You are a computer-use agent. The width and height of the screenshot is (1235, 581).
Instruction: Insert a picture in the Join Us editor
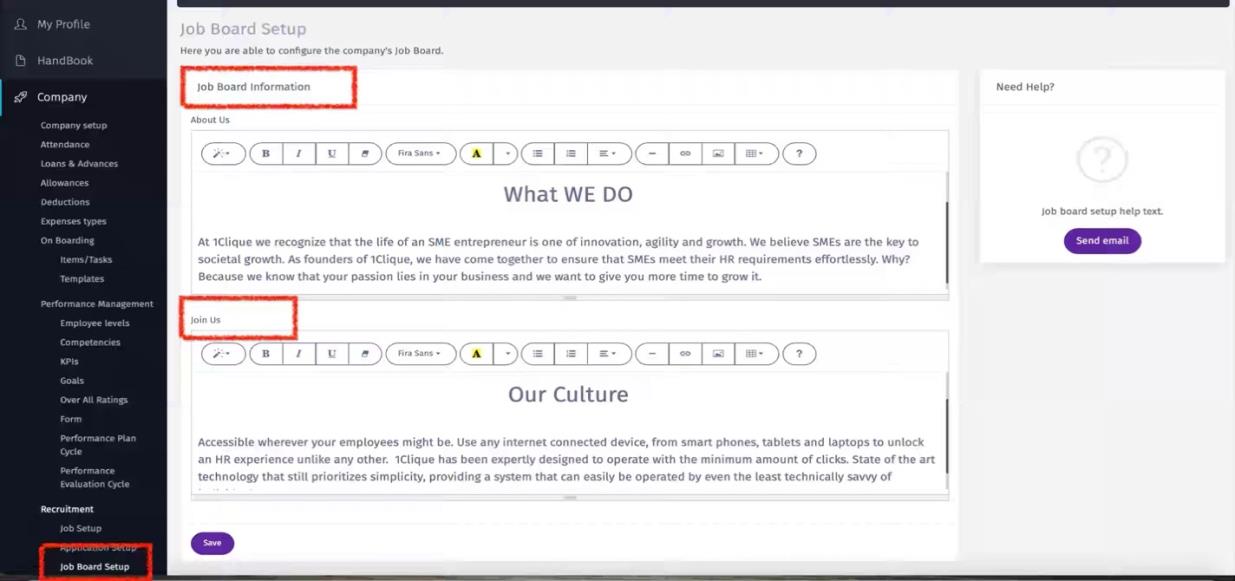[718, 354]
